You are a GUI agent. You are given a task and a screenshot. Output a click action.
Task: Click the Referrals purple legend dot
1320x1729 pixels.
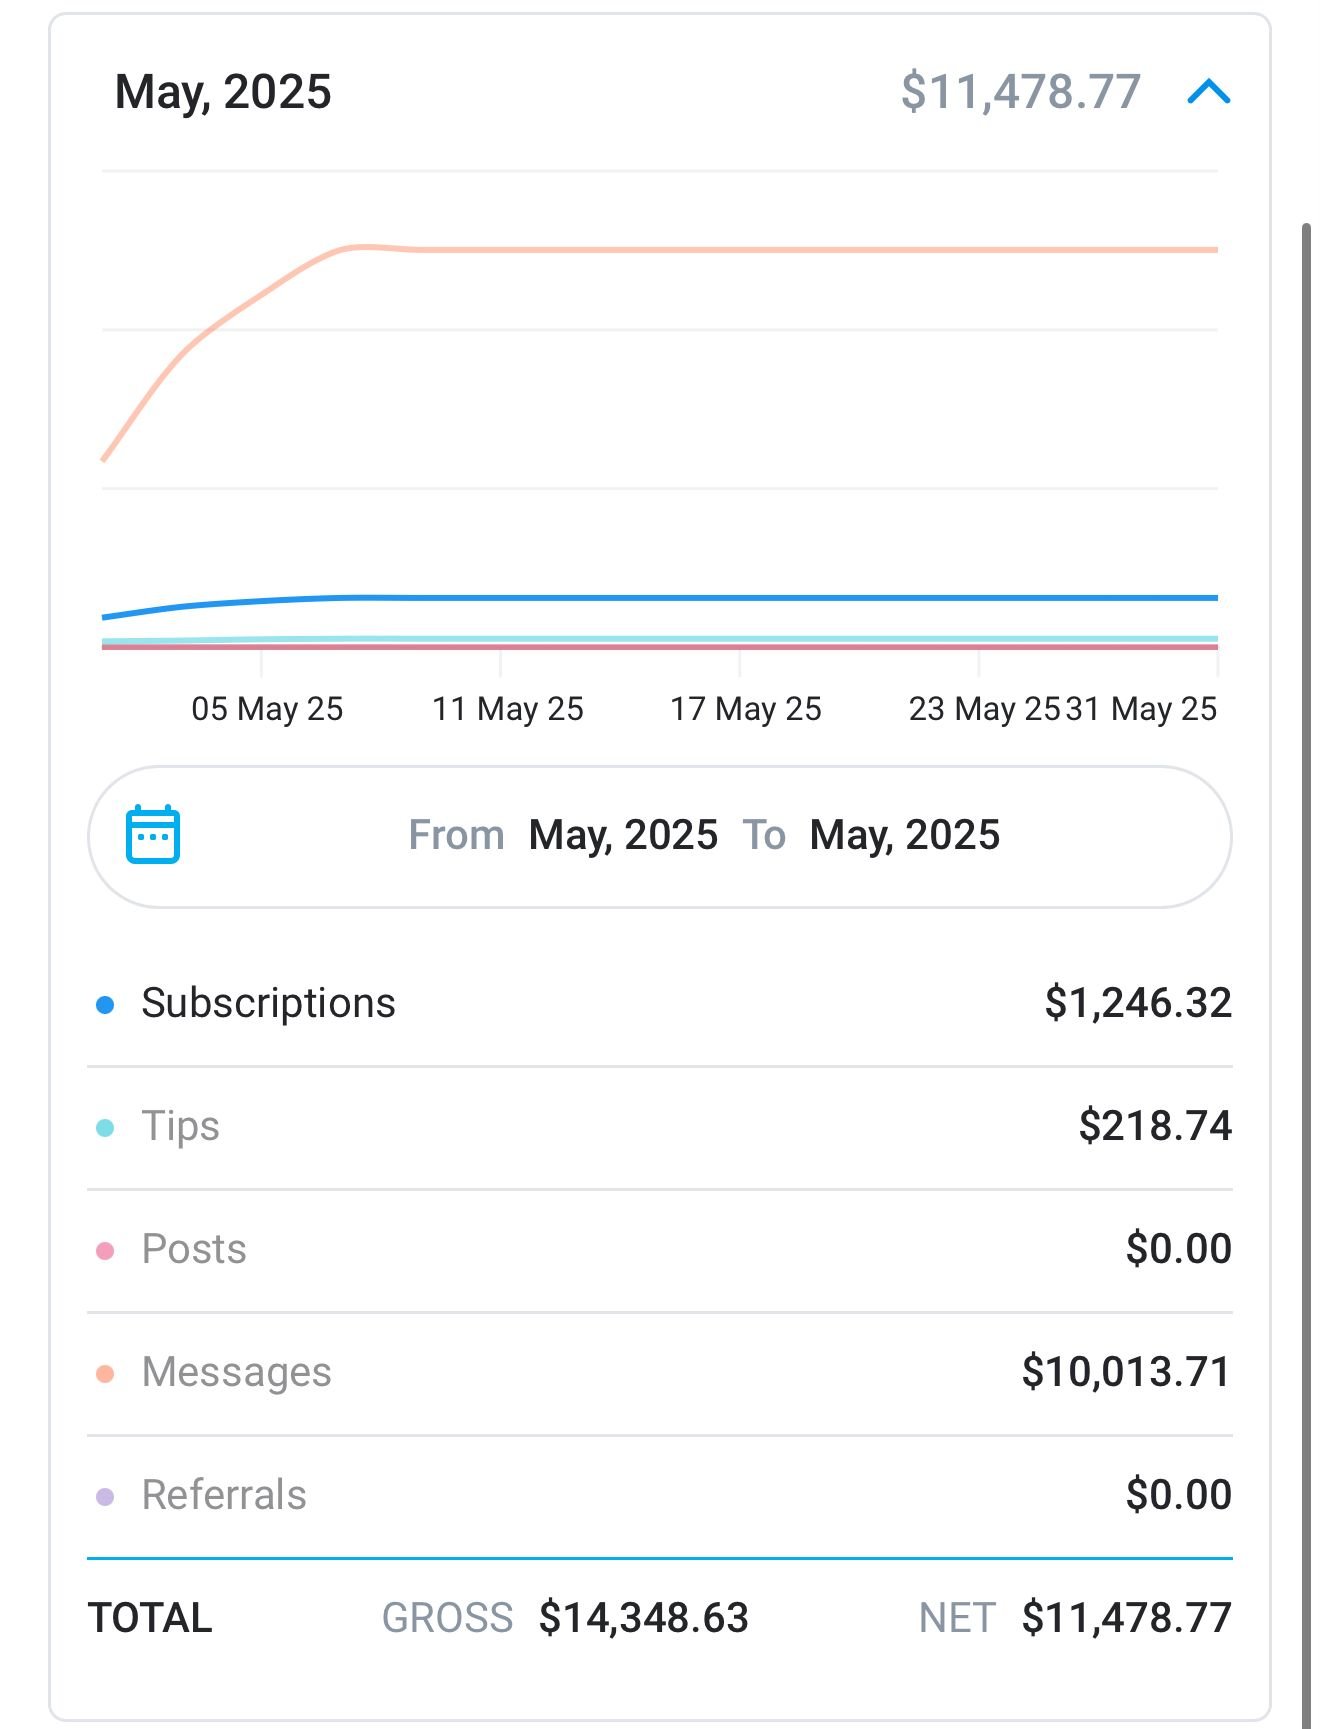tap(105, 1497)
